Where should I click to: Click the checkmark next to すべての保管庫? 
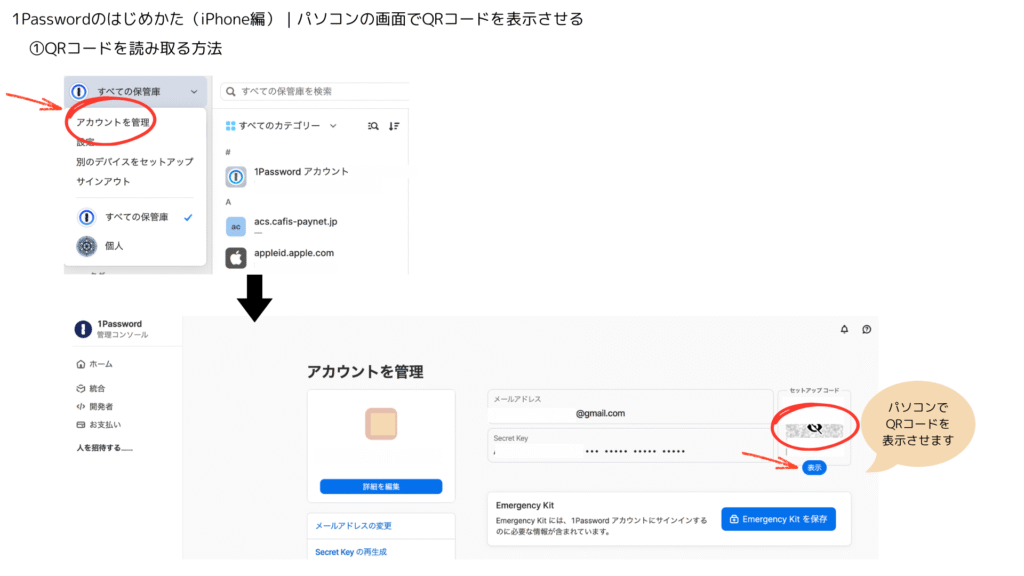(188, 217)
